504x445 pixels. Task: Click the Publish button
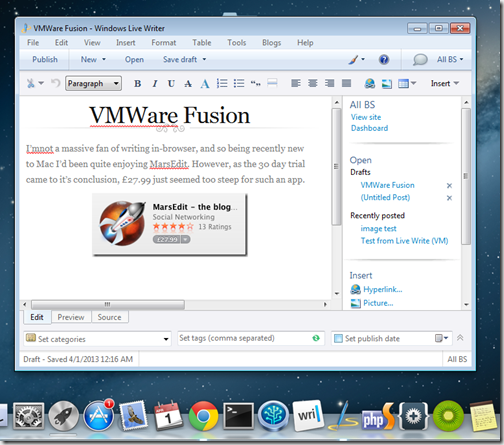(x=45, y=60)
